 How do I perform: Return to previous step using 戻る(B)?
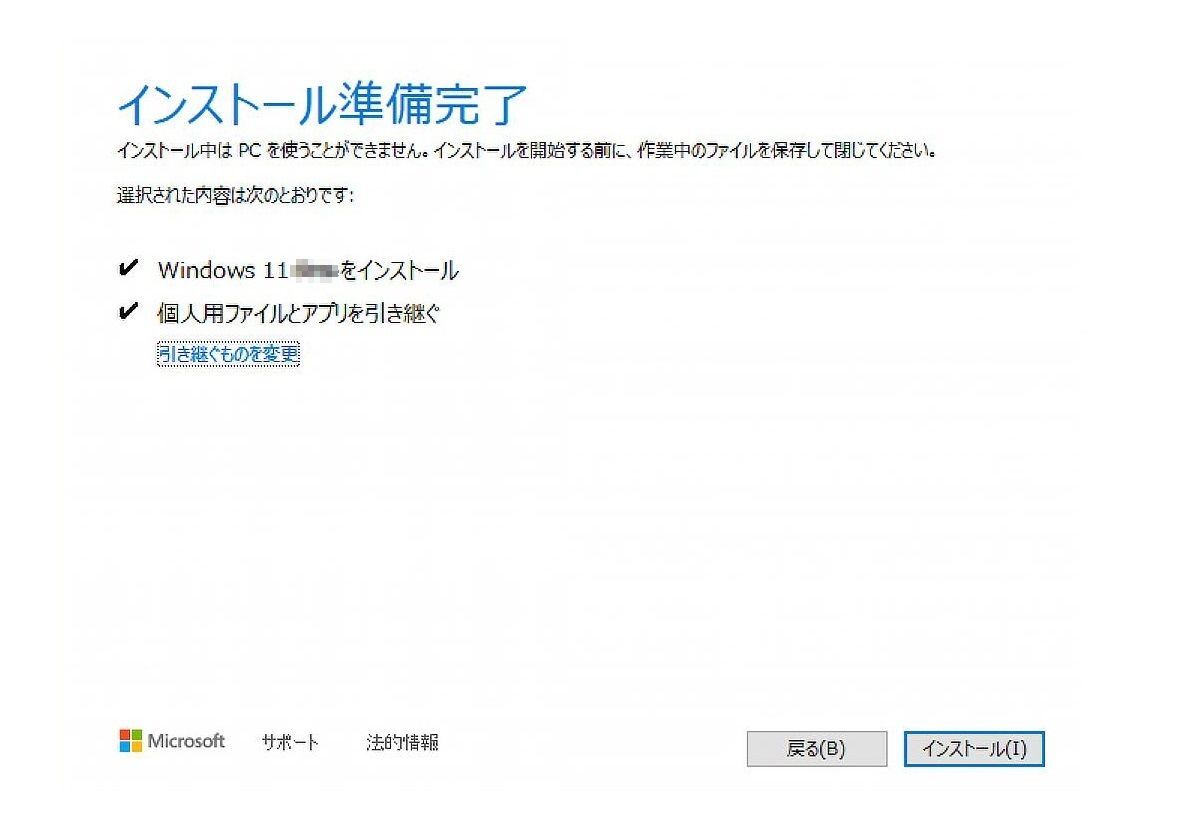point(816,748)
